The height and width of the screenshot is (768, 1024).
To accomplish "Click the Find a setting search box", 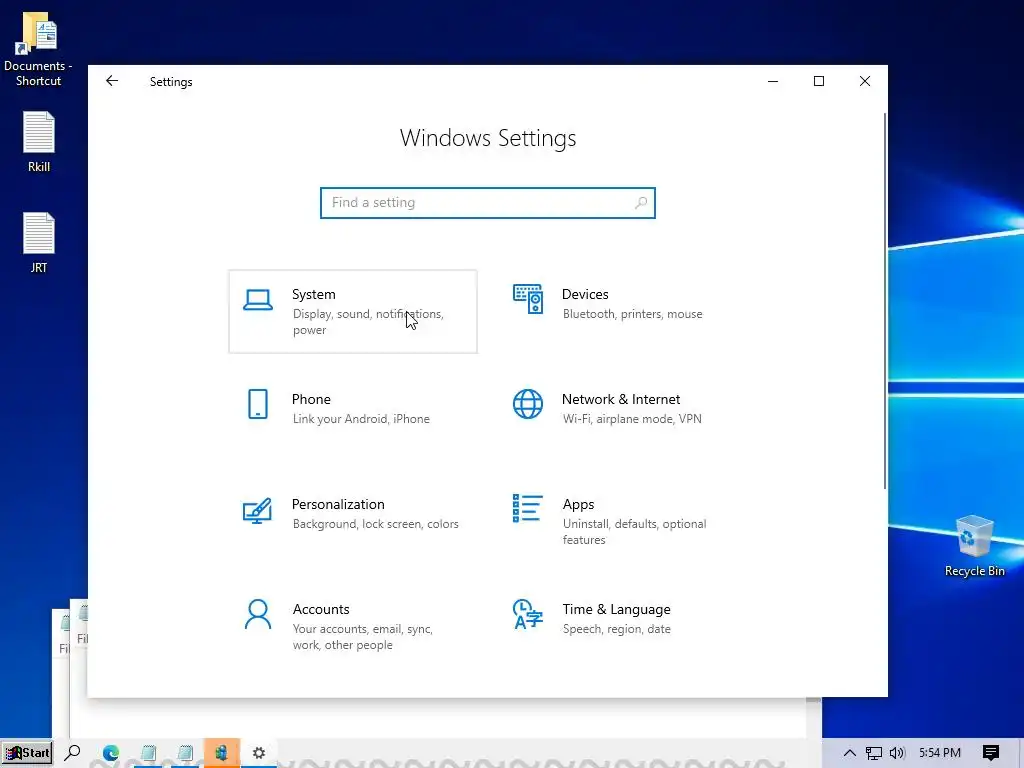I will pyautogui.click(x=488, y=202).
